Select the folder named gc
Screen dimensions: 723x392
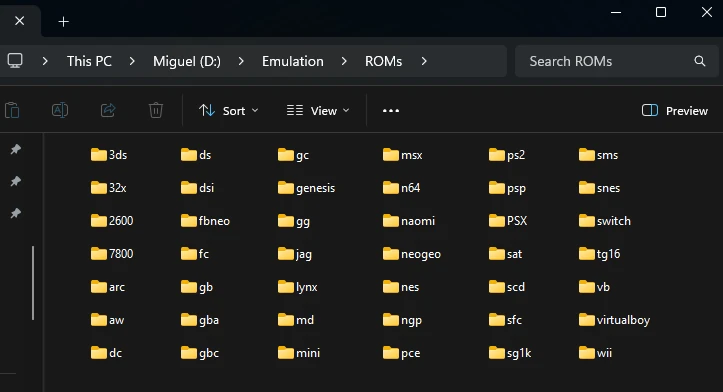(293, 155)
